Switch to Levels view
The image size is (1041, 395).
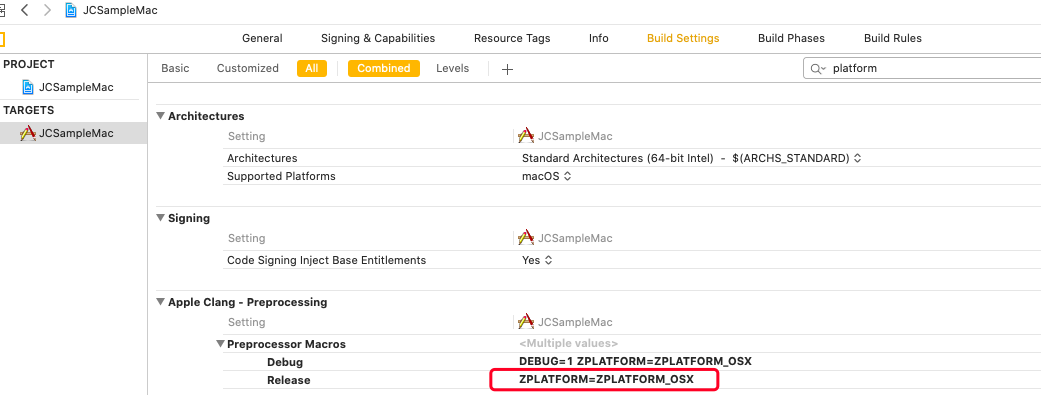pos(453,68)
